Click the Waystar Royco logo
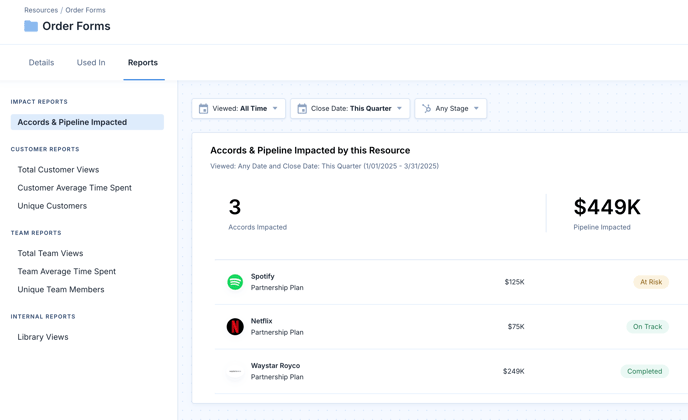This screenshot has width=688, height=420. click(x=235, y=371)
